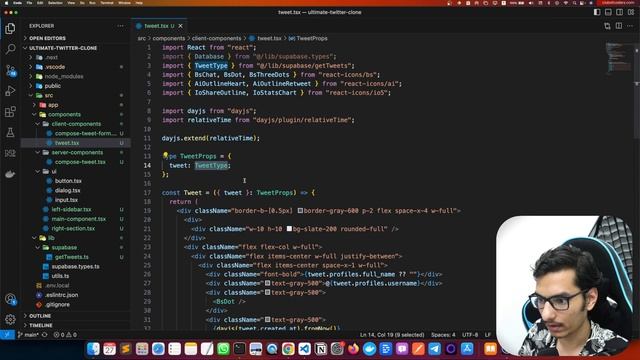
Task: Open .eslintrc.json file
Action: tap(76, 295)
